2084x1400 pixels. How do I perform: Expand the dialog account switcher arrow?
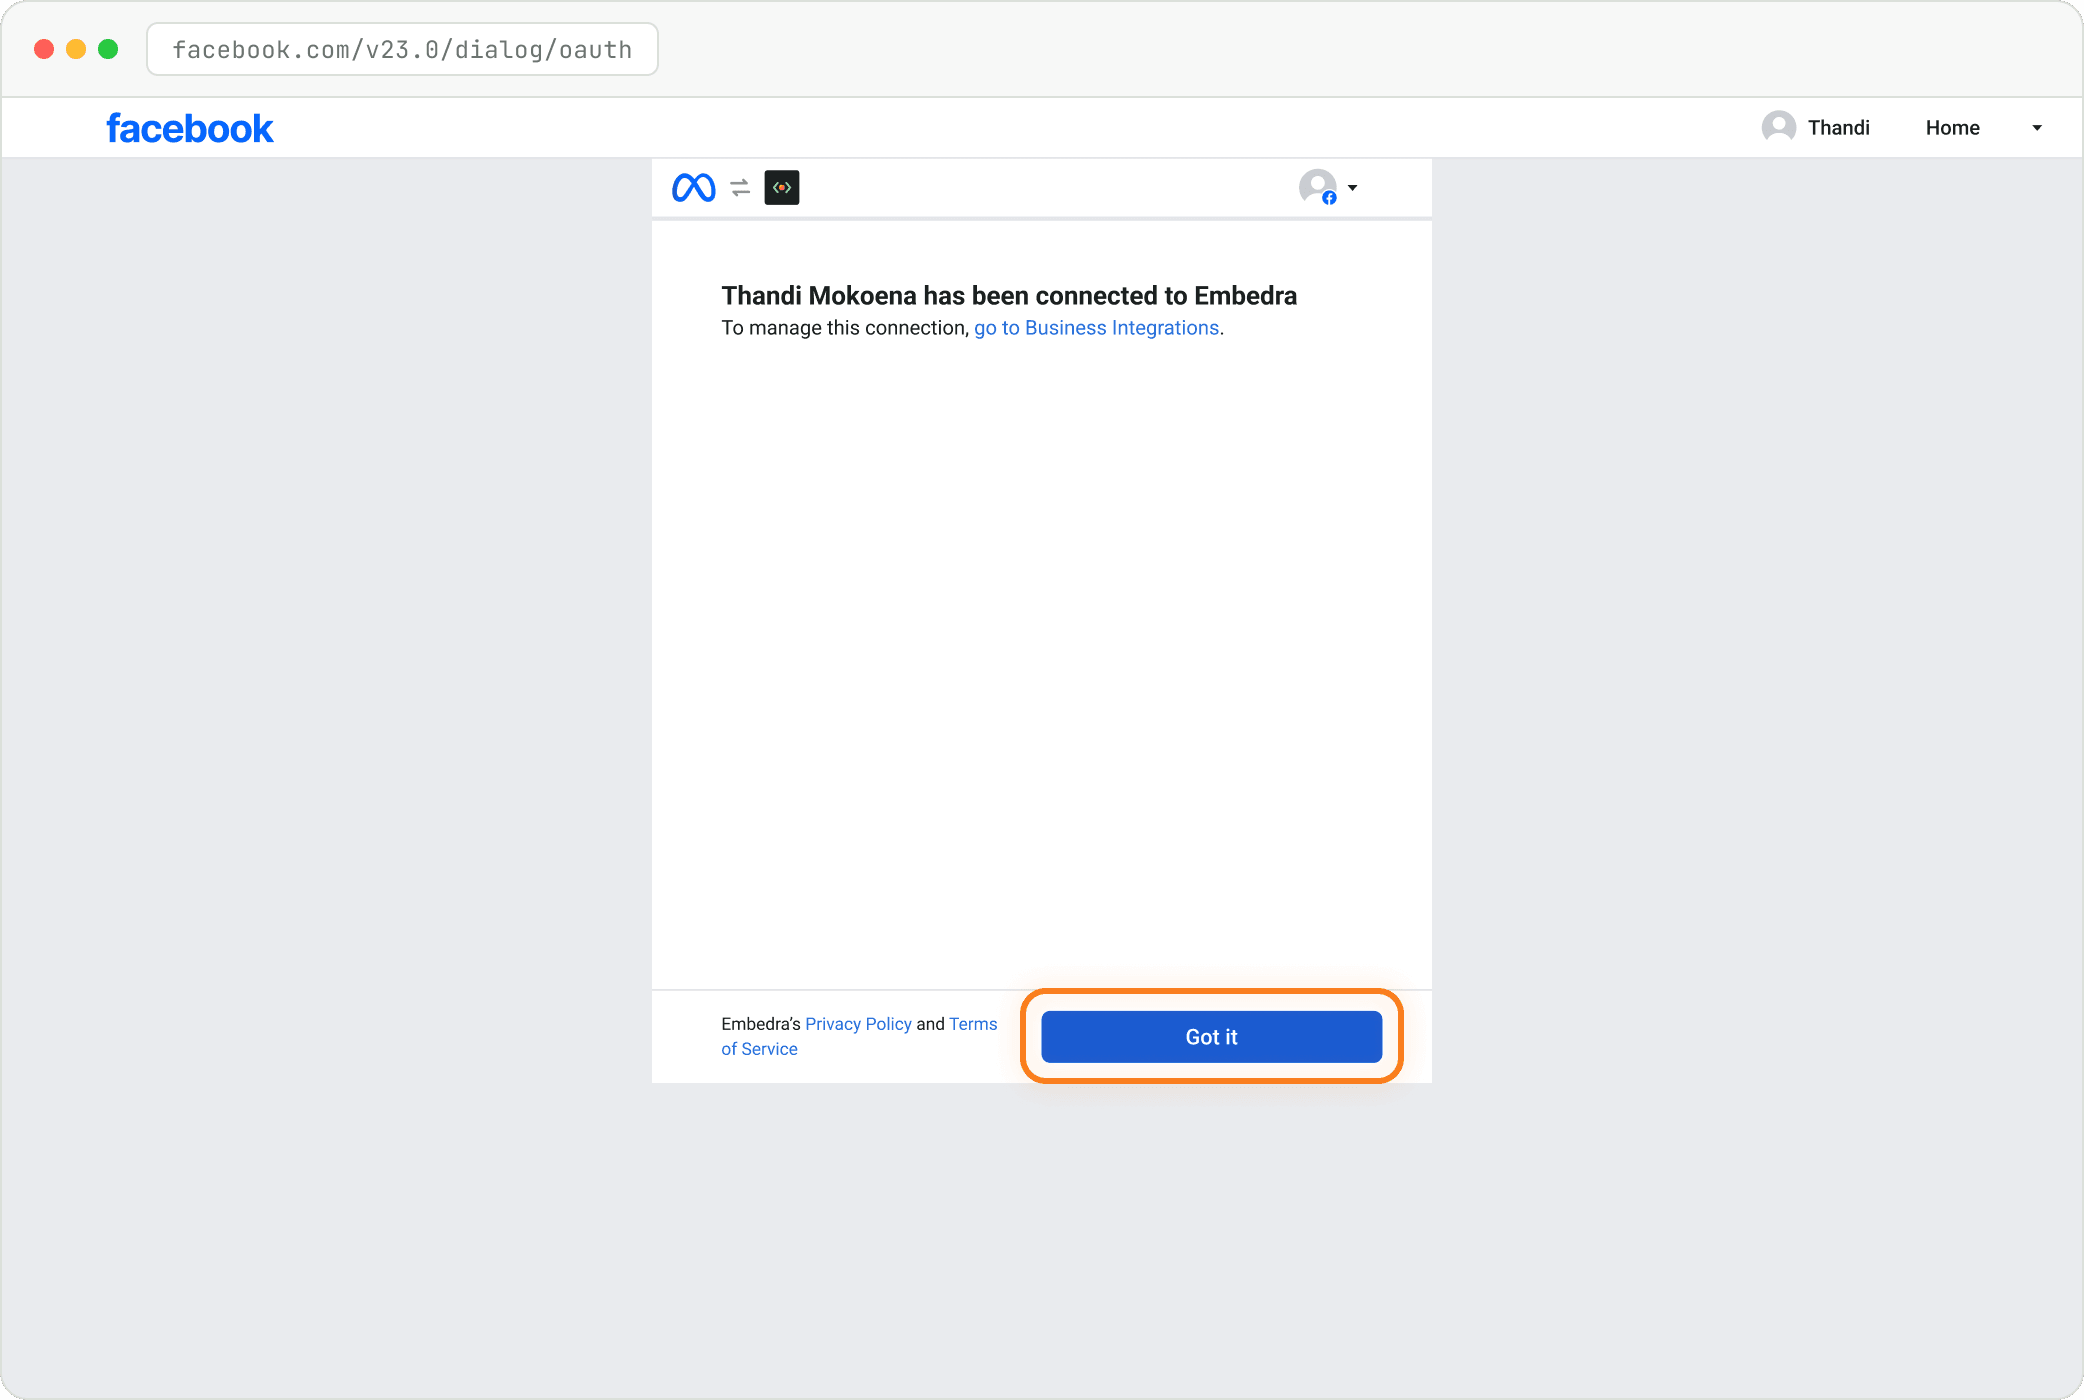click(1353, 188)
